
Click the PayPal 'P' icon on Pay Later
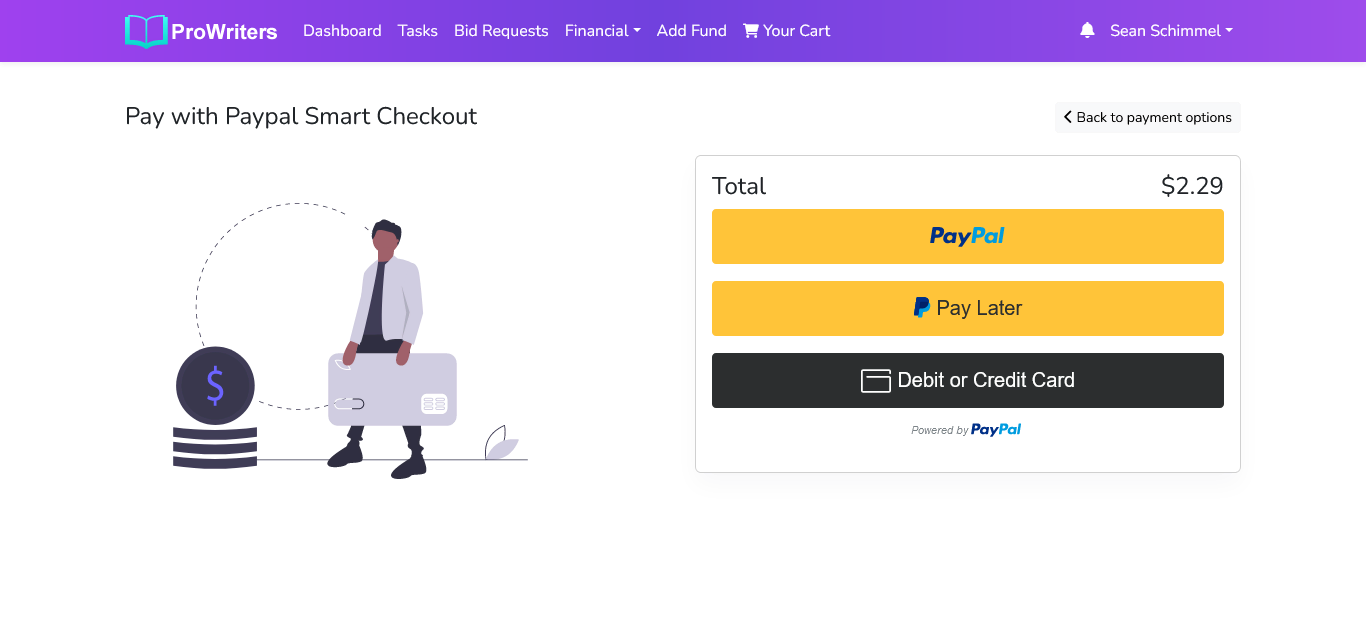(x=921, y=308)
